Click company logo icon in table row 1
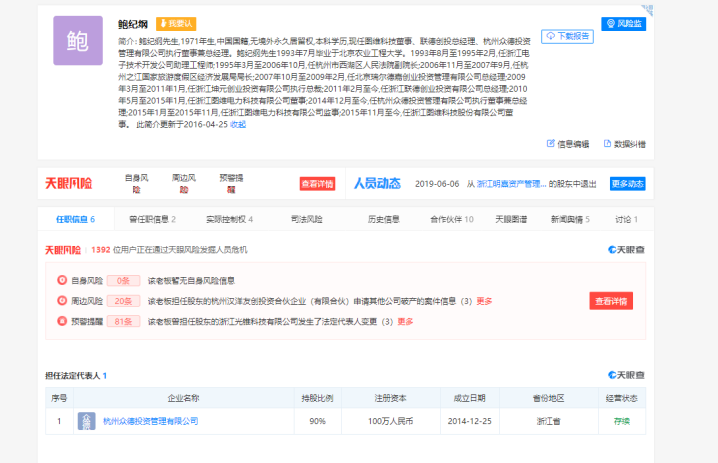This screenshot has width=718, height=463. [87, 421]
